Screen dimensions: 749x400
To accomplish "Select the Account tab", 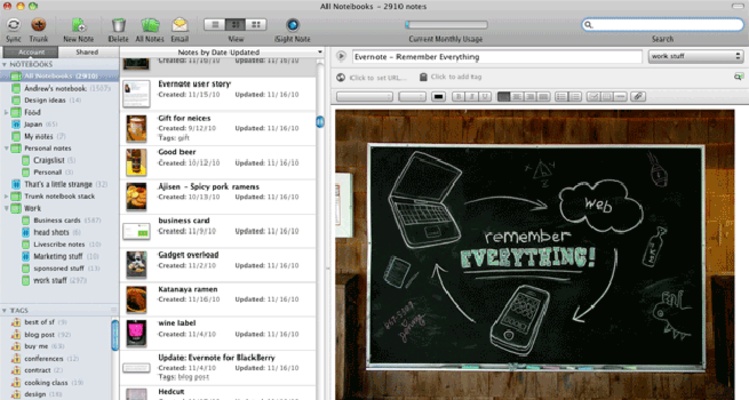I will click(31, 52).
